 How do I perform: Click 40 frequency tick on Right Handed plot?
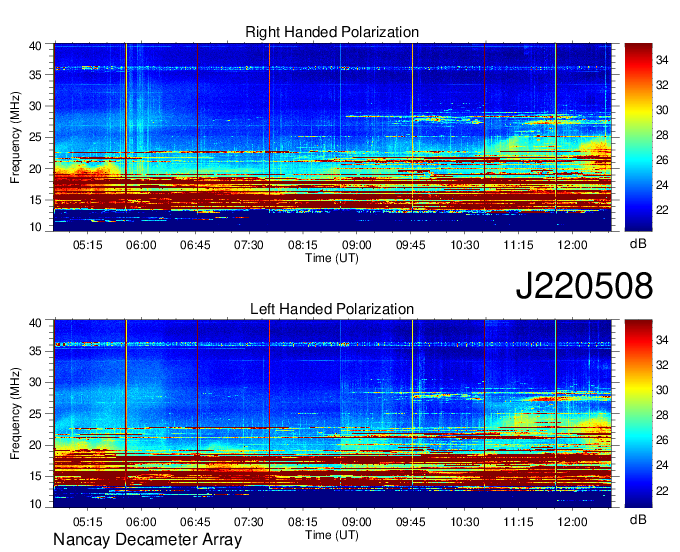35,46
